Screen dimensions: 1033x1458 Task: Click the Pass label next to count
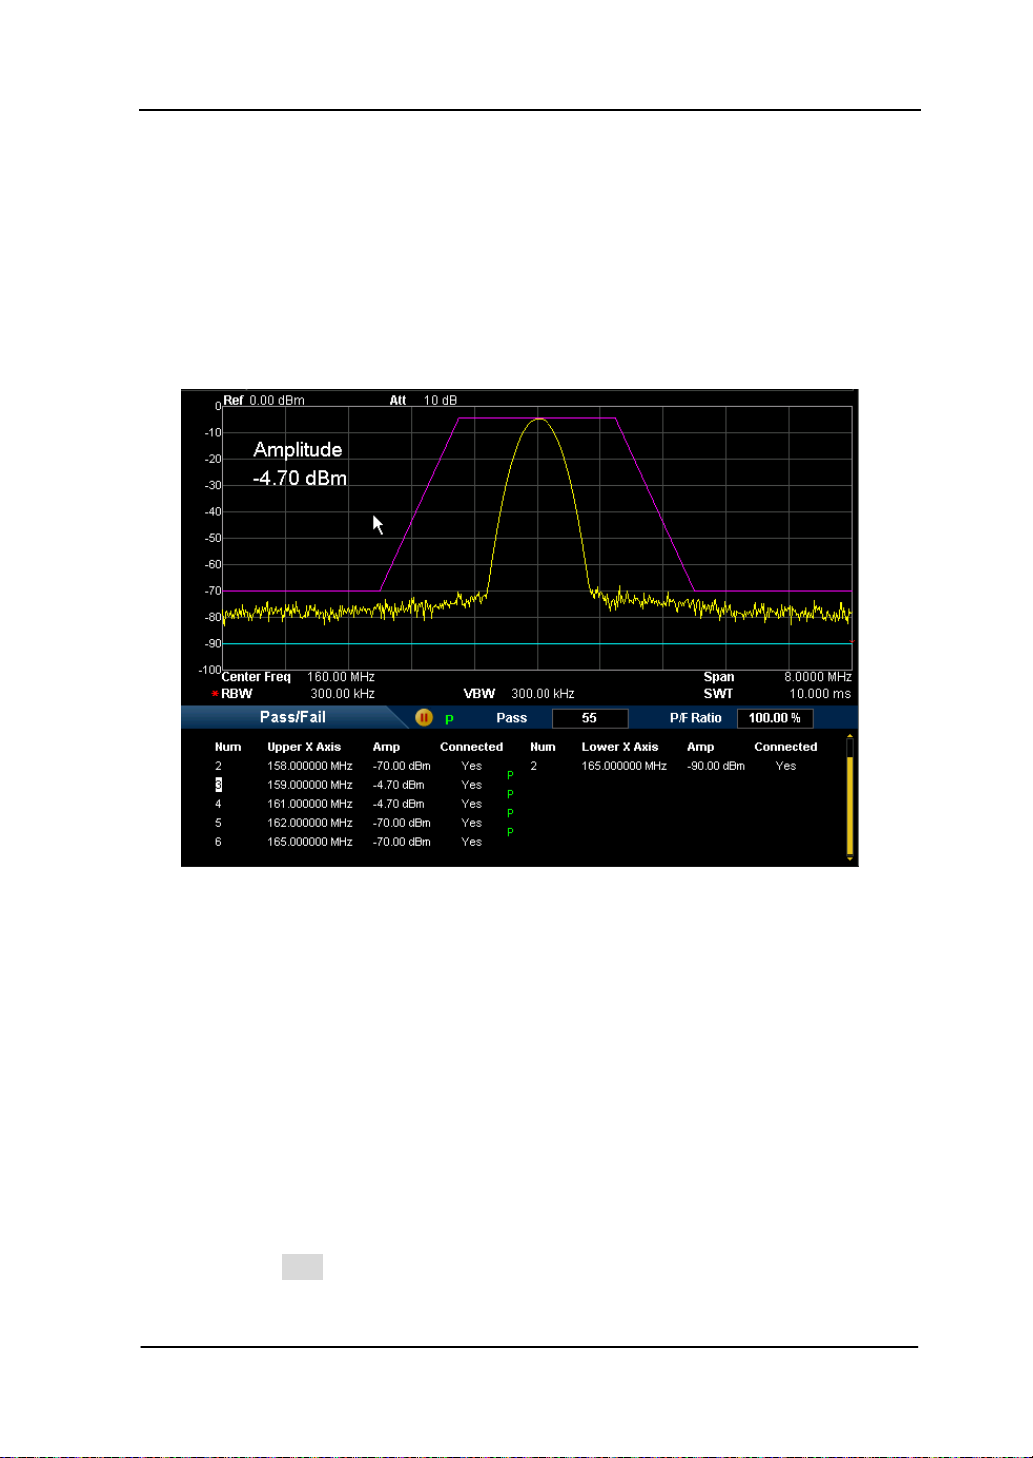(x=511, y=718)
